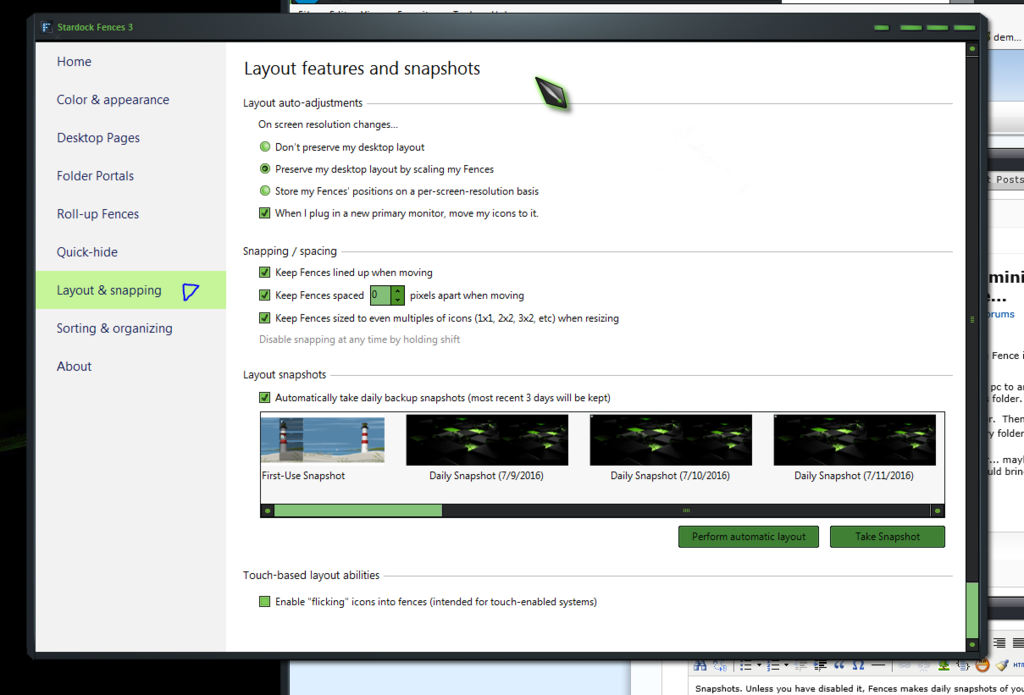
Task: Select "Don't preserve my desktop layout" option
Action: [264, 147]
